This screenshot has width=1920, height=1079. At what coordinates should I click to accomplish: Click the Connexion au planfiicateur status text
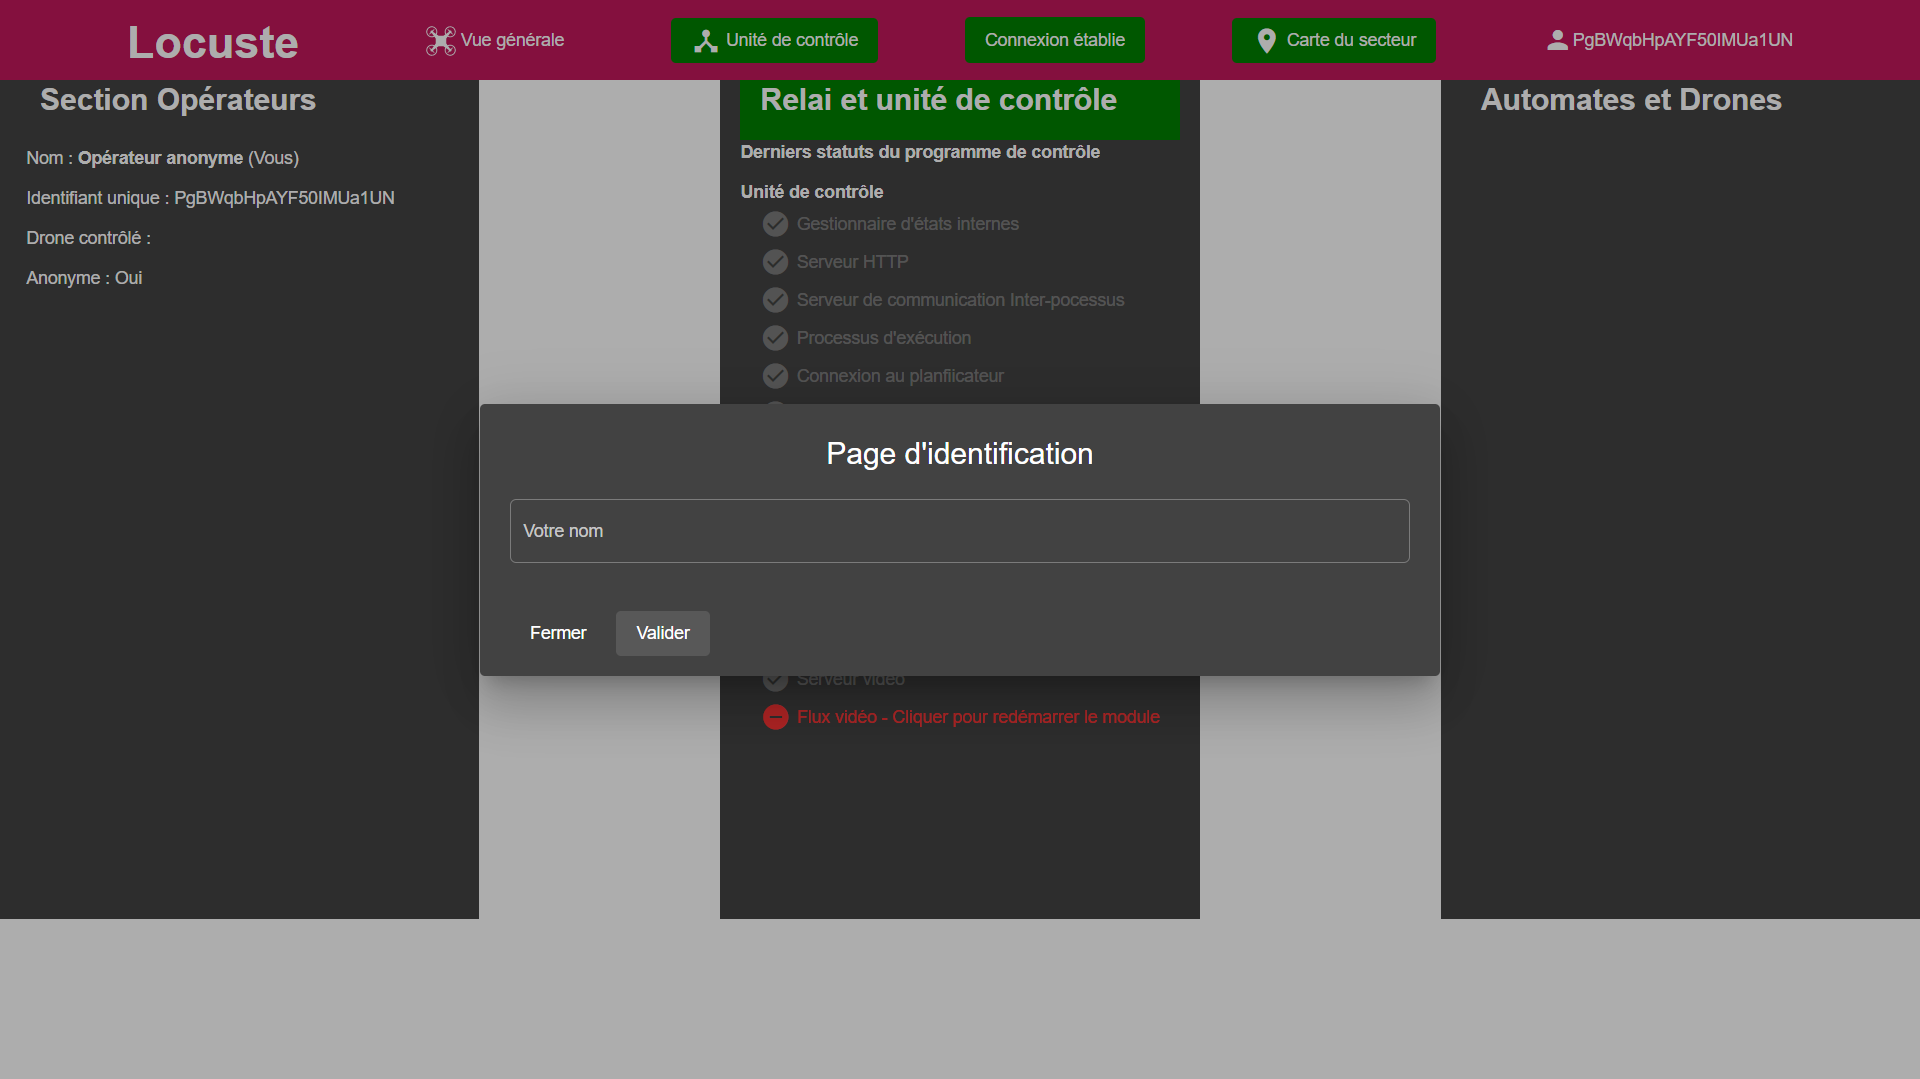point(900,376)
